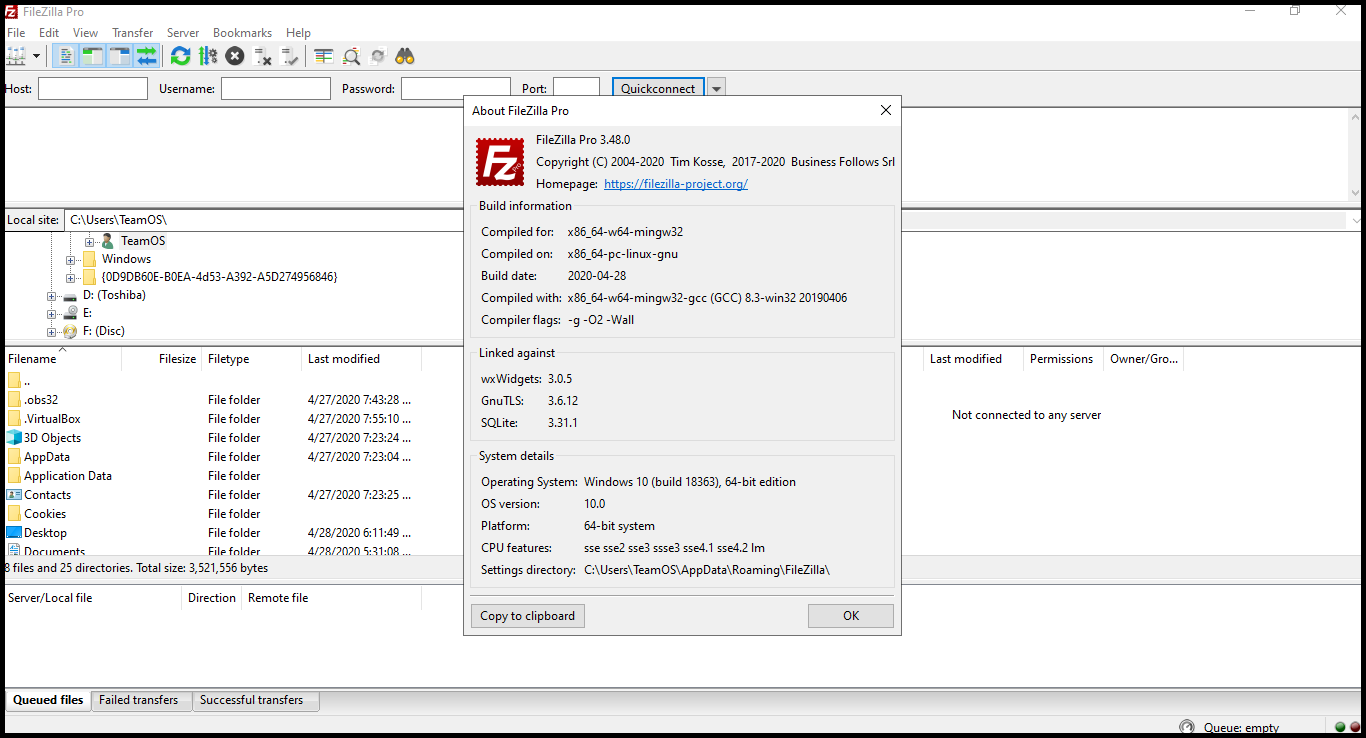Click OK in the About dialog
Screen dimensions: 1366x738
[x=851, y=616]
